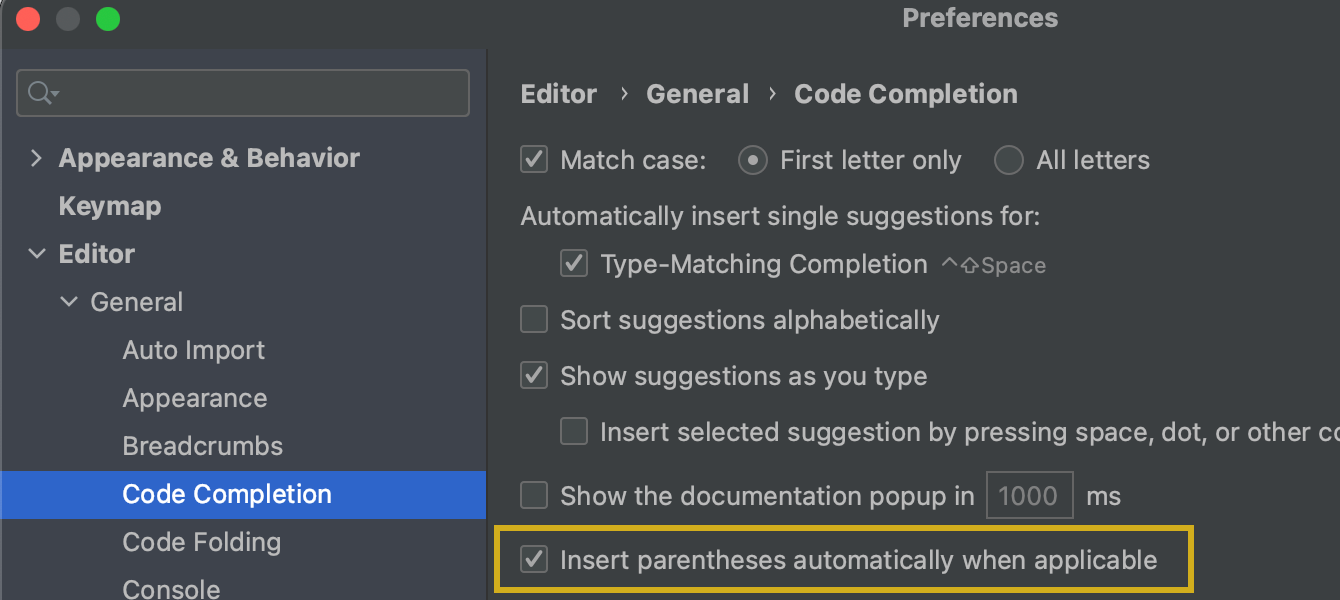Image resolution: width=1340 pixels, height=600 pixels.
Task: Click the green maximize window button
Action: (108, 19)
